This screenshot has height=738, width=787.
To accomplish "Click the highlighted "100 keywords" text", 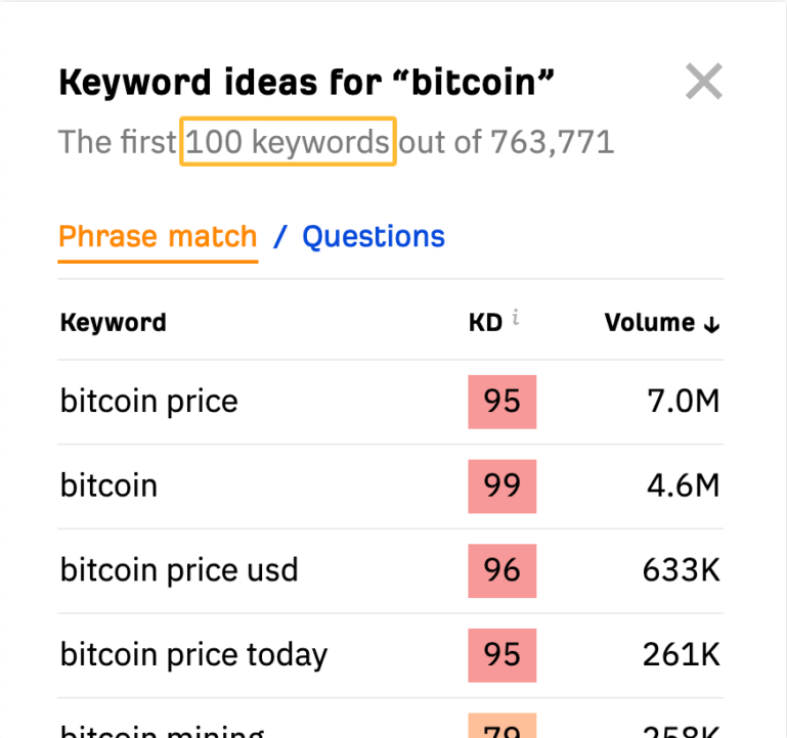I will 288,142.
